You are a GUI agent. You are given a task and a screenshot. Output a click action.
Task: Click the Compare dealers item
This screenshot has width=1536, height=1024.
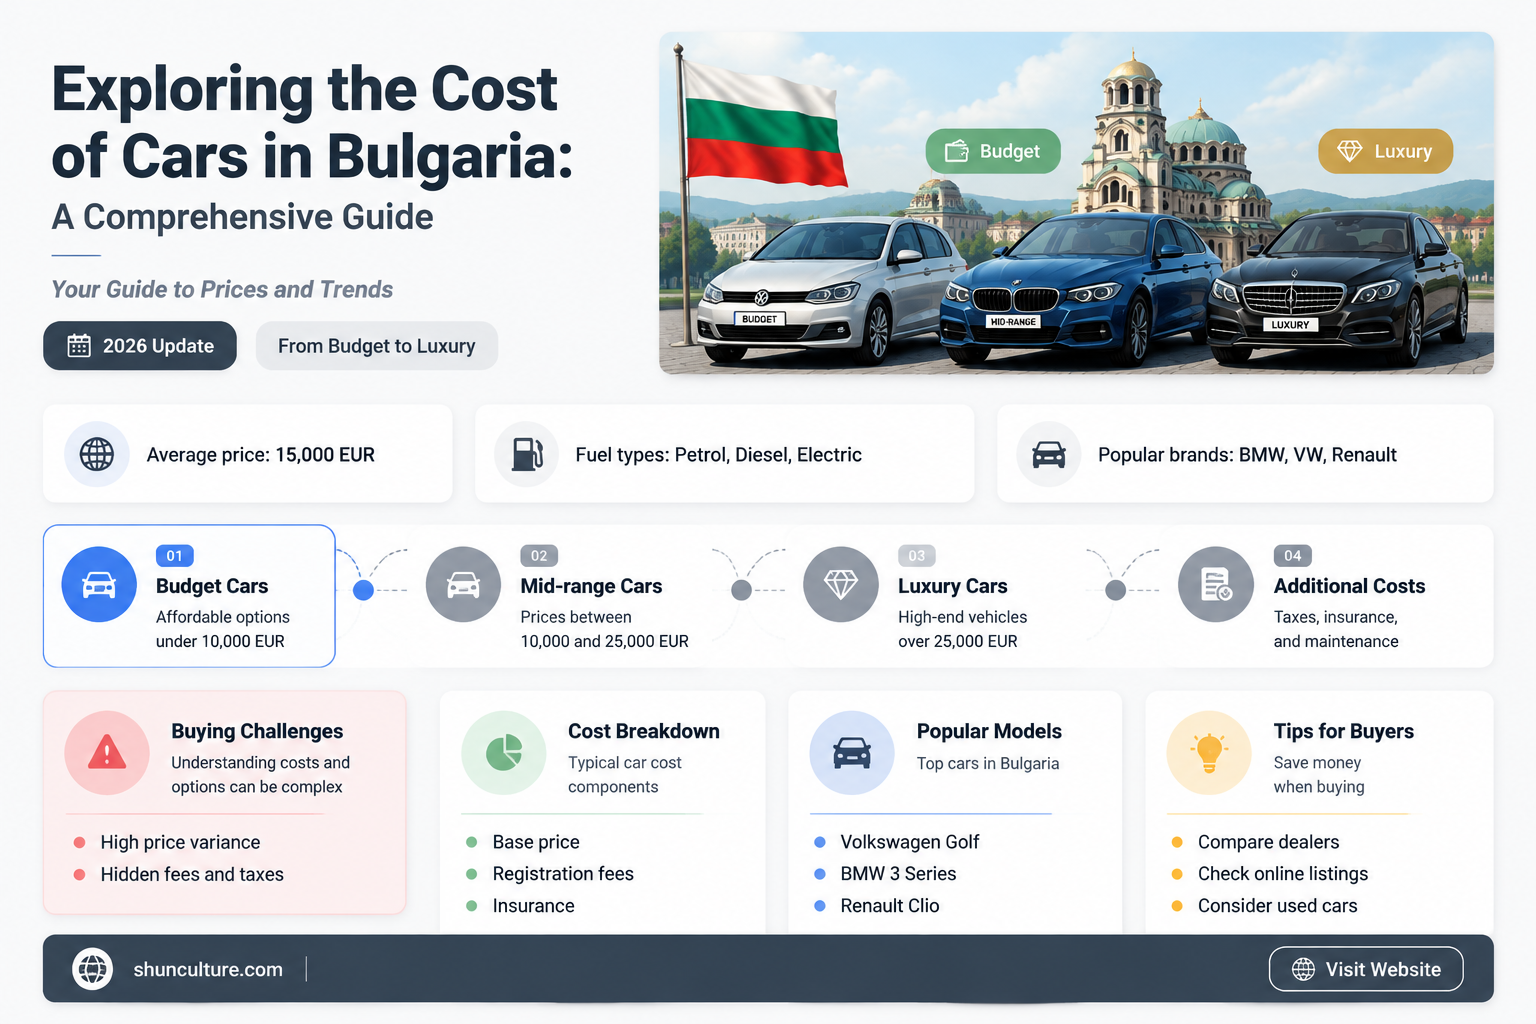pyautogui.click(x=1268, y=842)
